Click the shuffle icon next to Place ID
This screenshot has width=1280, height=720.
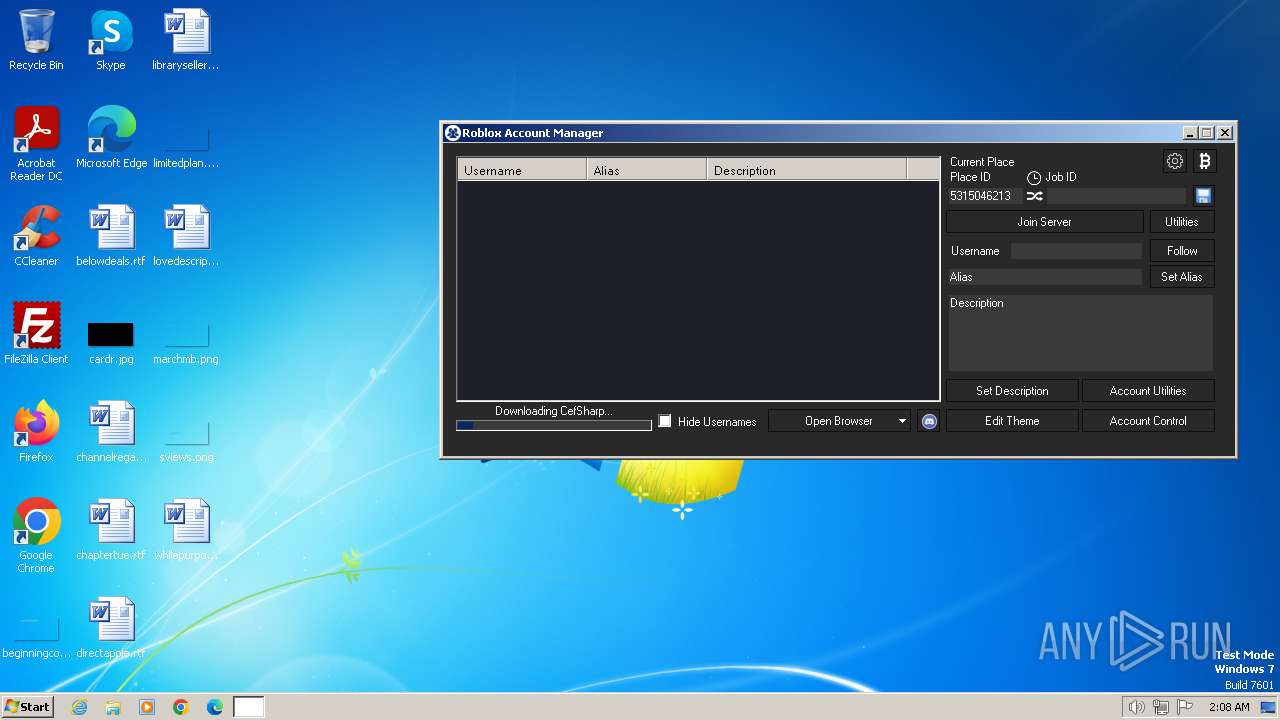coord(1034,196)
